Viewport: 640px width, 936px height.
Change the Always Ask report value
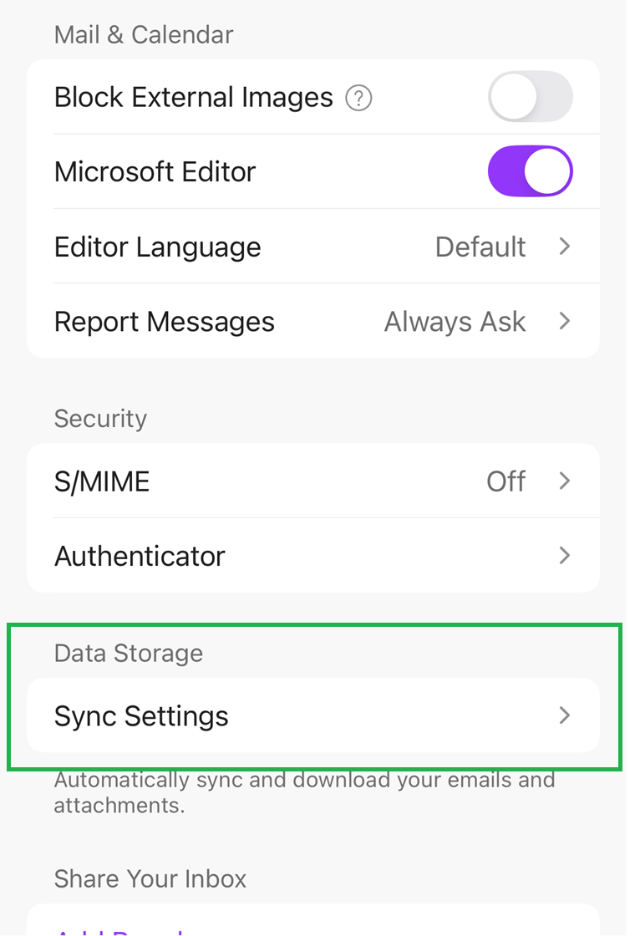click(455, 322)
